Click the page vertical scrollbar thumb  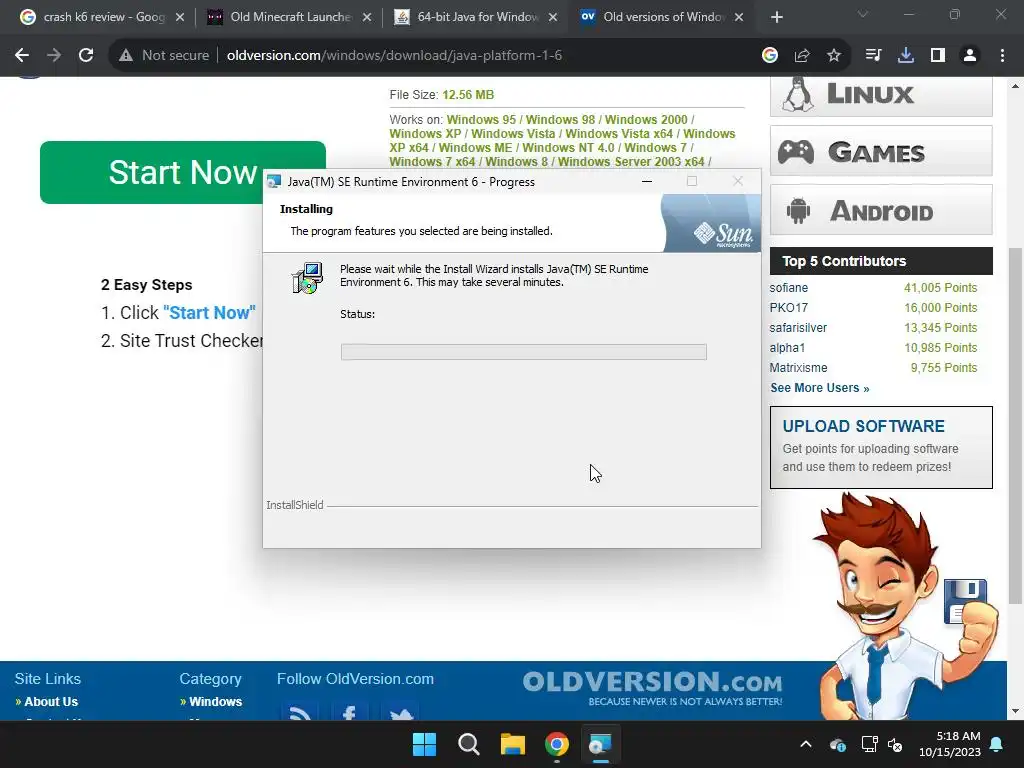tap(1015, 425)
